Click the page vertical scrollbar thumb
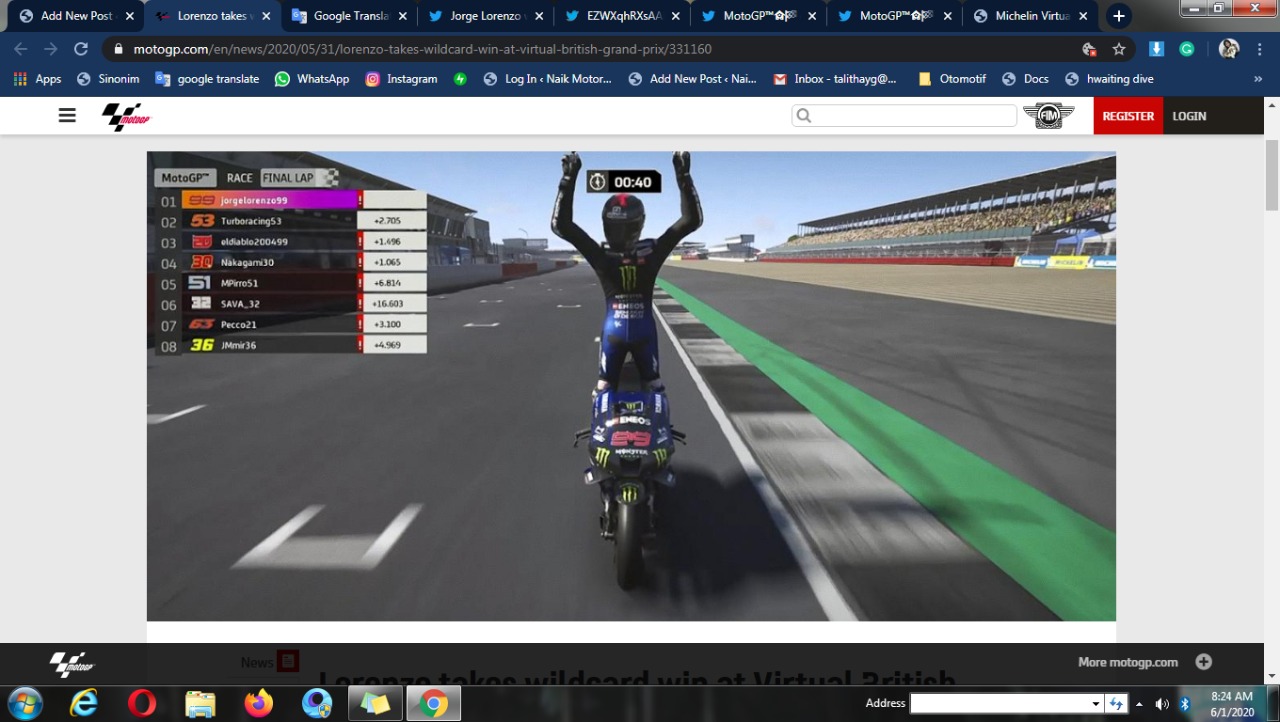Viewport: 1280px width, 722px height. tap(1272, 175)
